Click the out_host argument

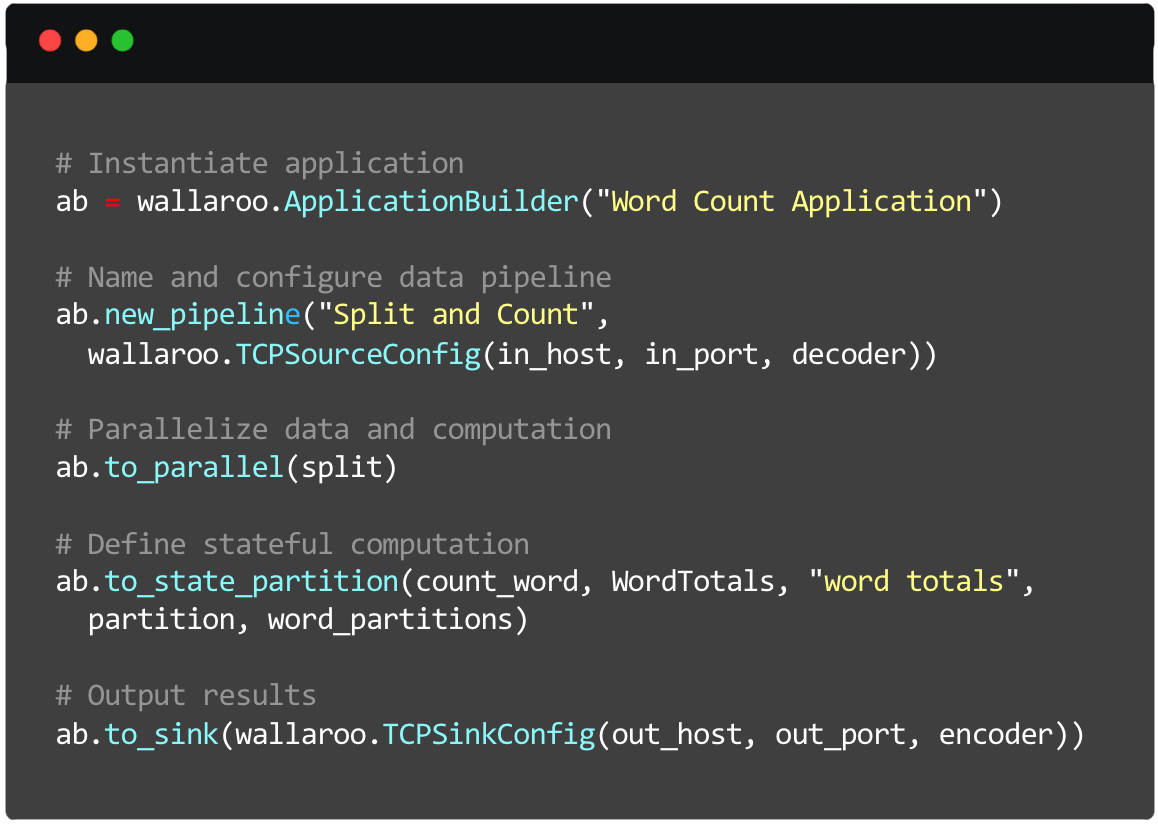click(676, 735)
